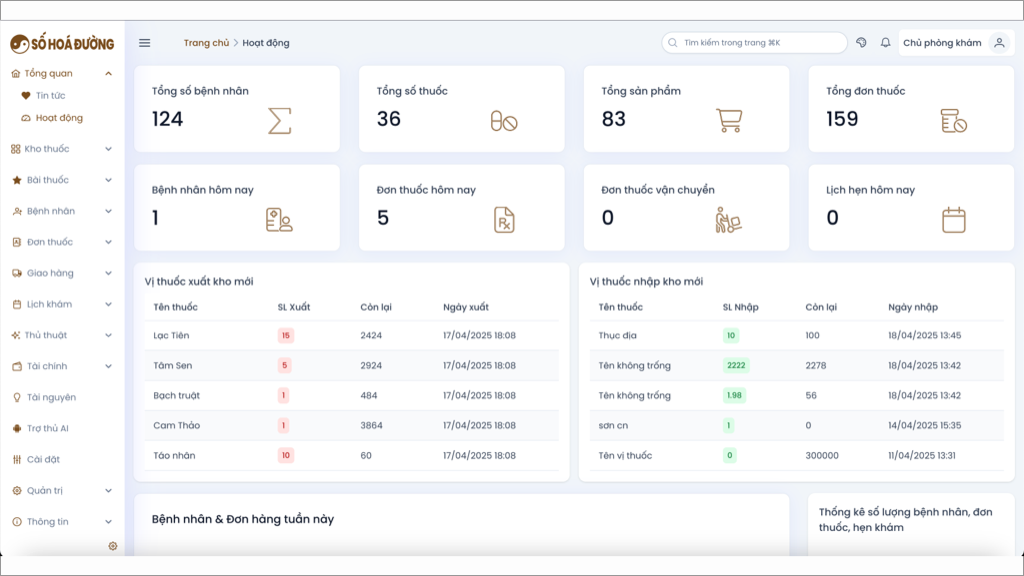Click the Rx icon in Đơn thuốc hôm nay
The width and height of the screenshot is (1024, 576).
(504, 219)
